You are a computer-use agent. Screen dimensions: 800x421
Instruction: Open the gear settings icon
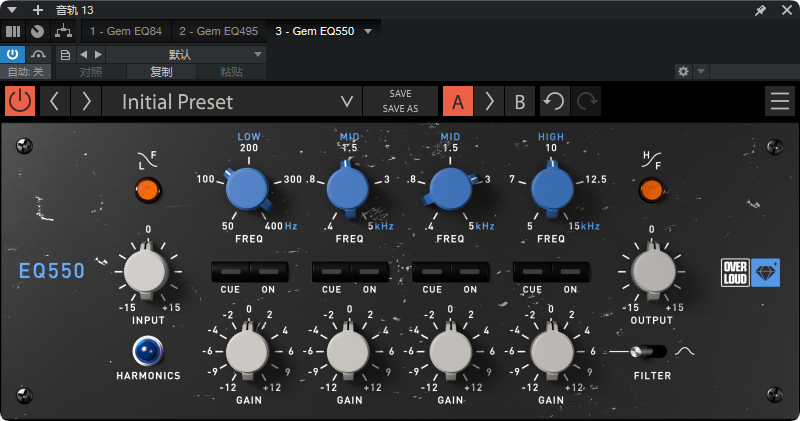683,71
